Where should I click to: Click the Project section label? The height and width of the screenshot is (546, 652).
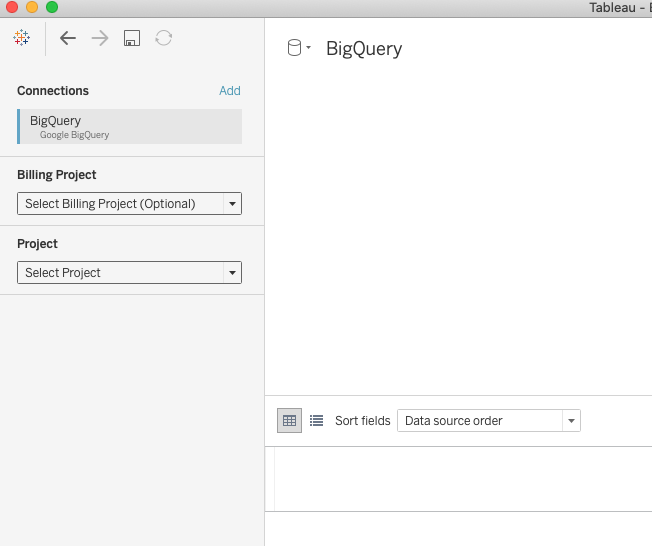click(37, 244)
